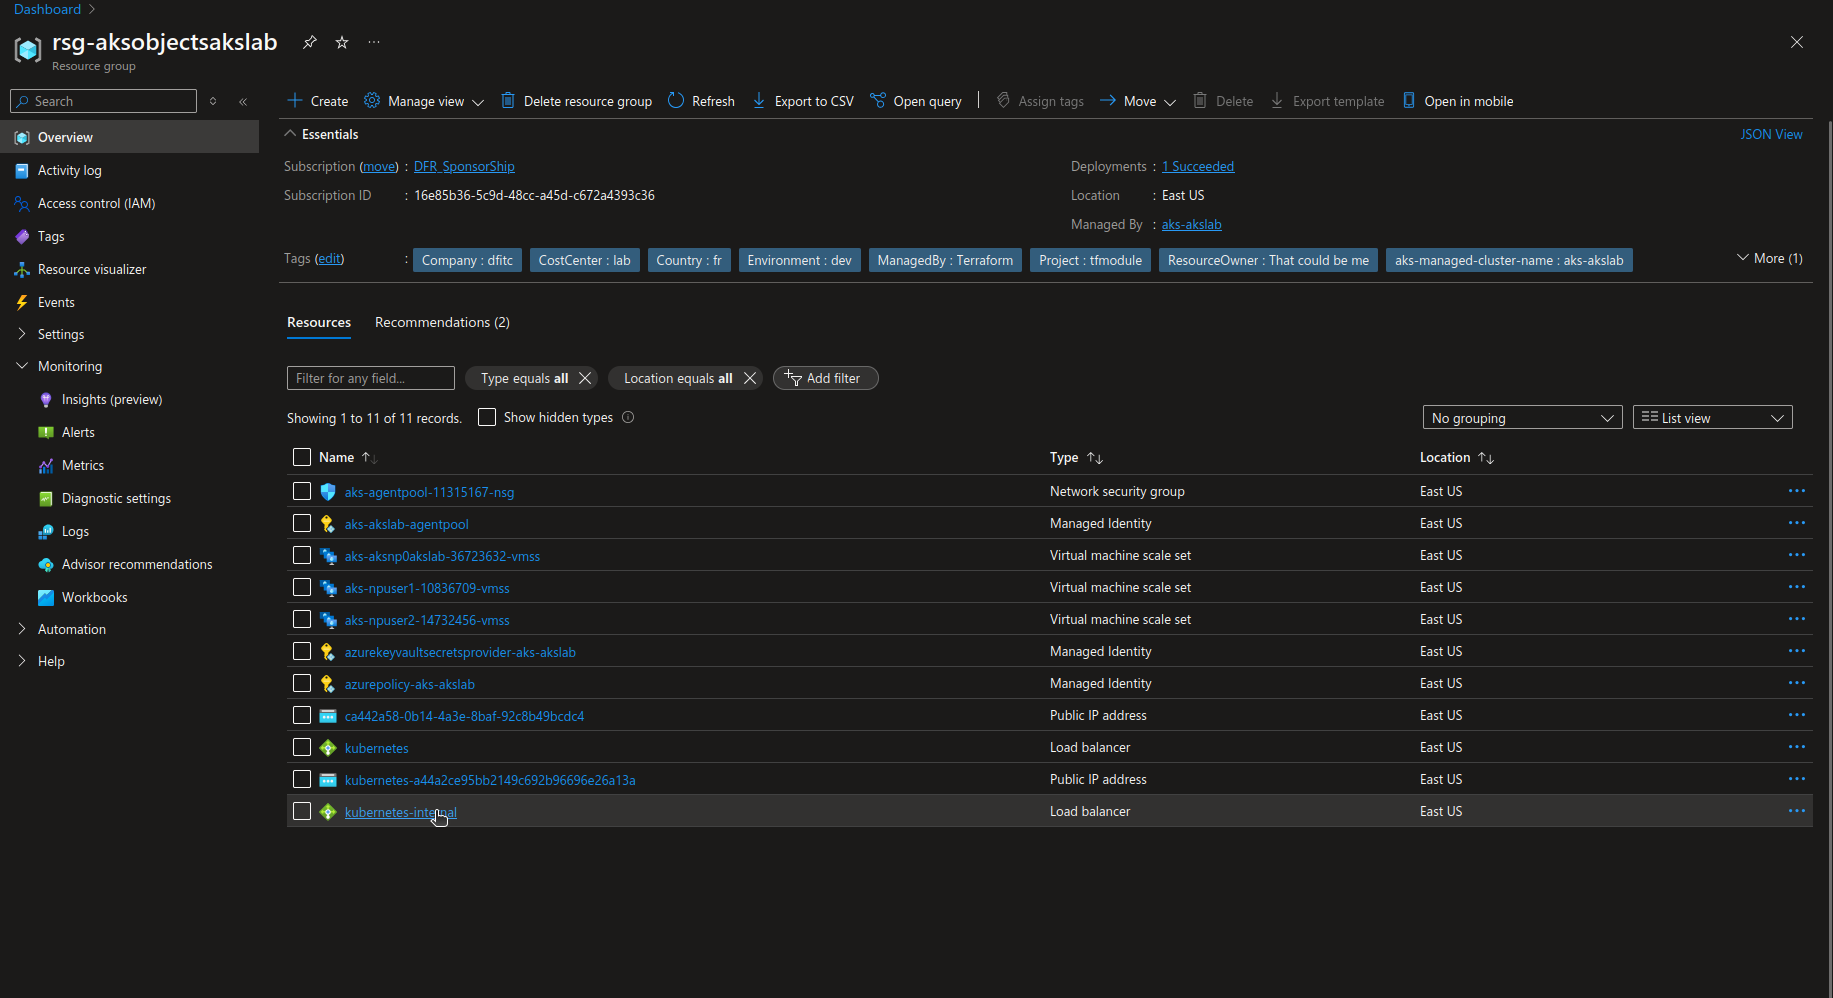Select checkbox for kubernetes load balancer row
The image size is (1833, 998).
click(302, 747)
